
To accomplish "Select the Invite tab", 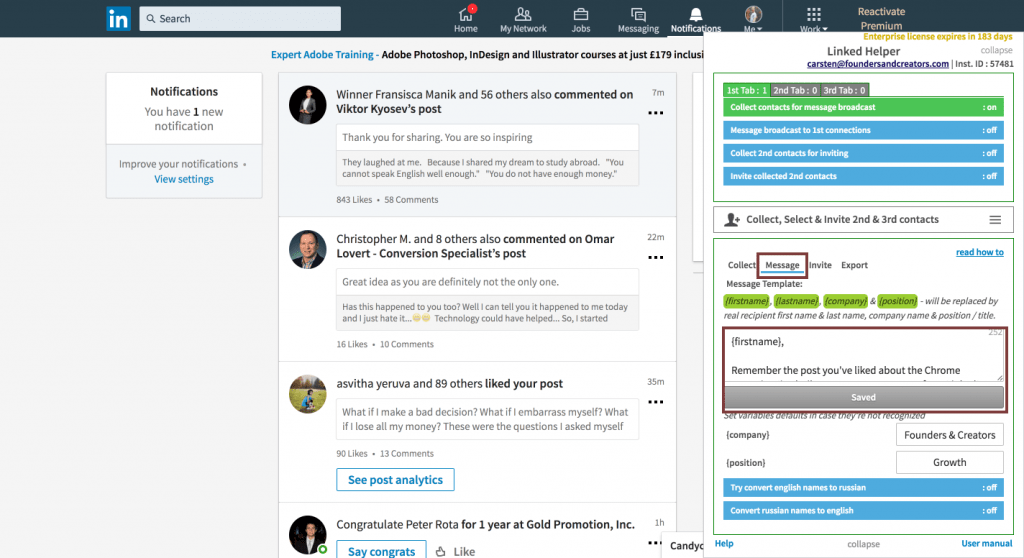I will click(820, 265).
